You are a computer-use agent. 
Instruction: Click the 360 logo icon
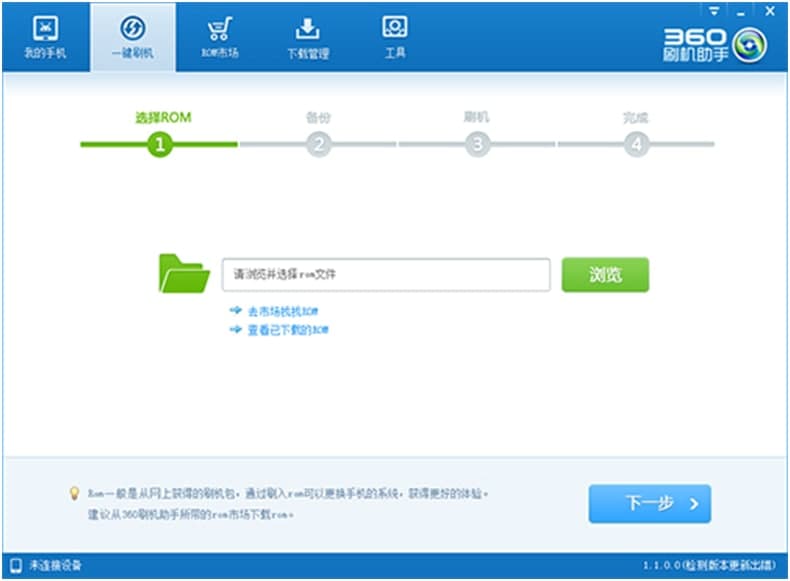750,45
